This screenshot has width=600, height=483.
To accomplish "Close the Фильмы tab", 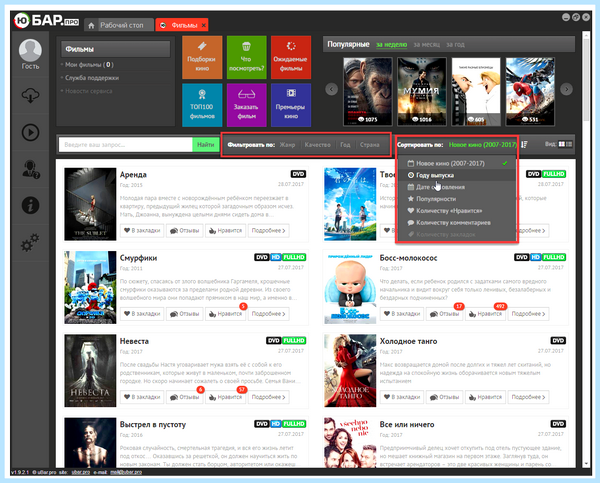I will 204,25.
